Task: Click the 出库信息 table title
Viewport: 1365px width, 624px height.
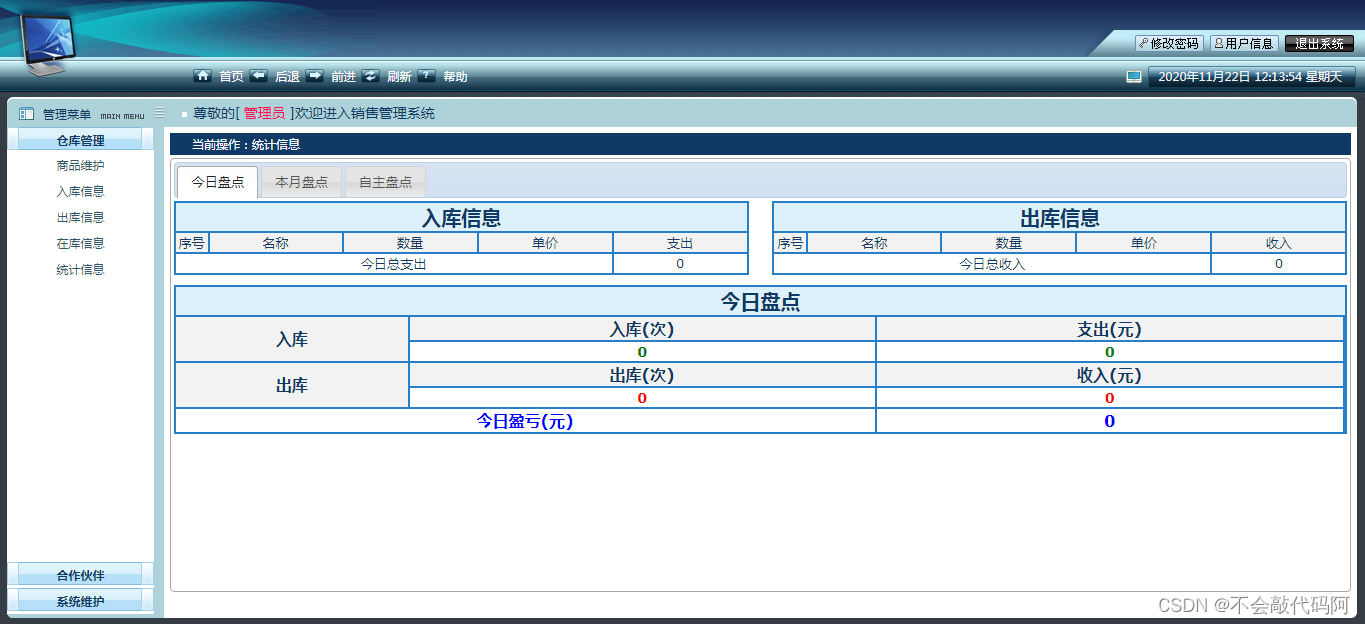Action: click(x=1059, y=218)
